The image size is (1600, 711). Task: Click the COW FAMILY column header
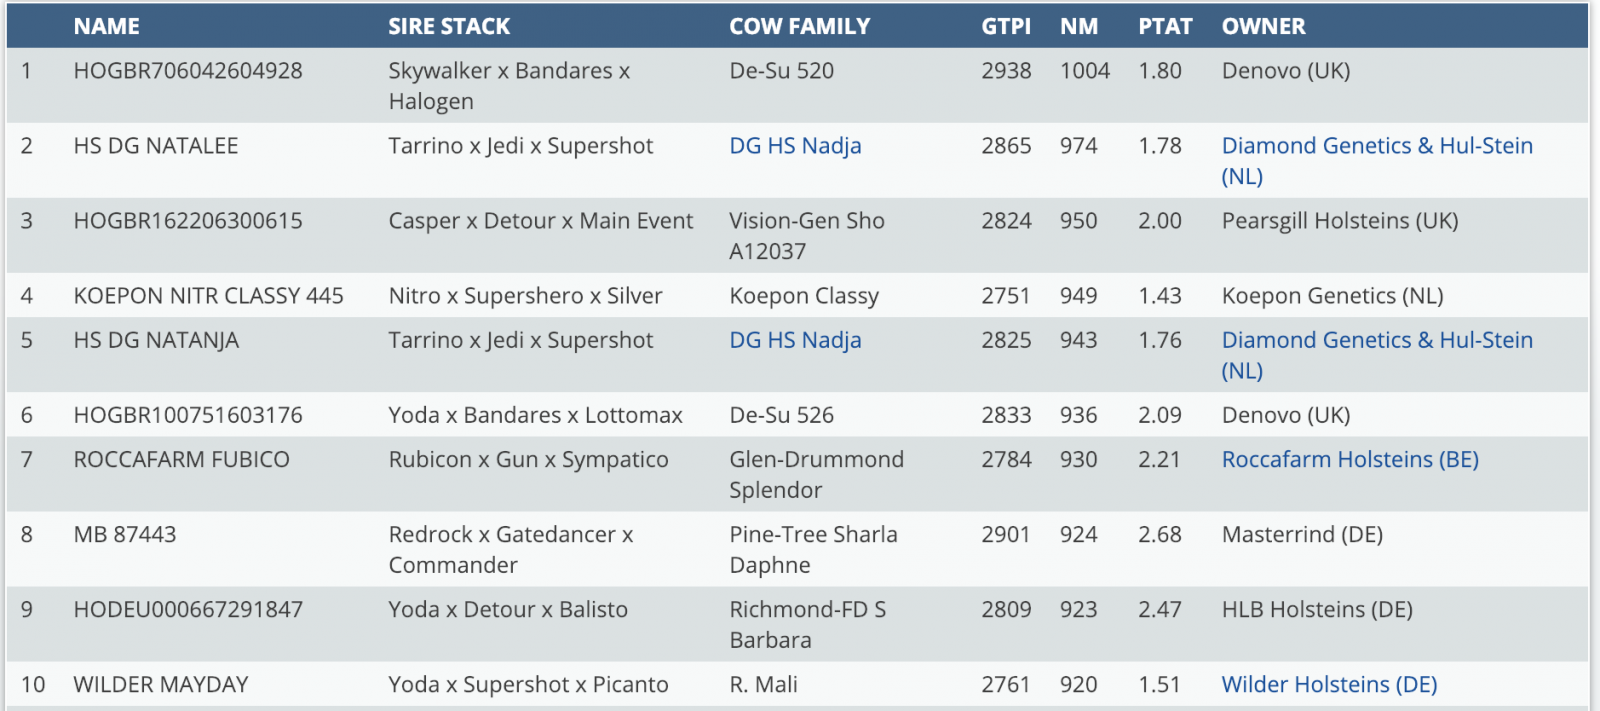tap(799, 27)
